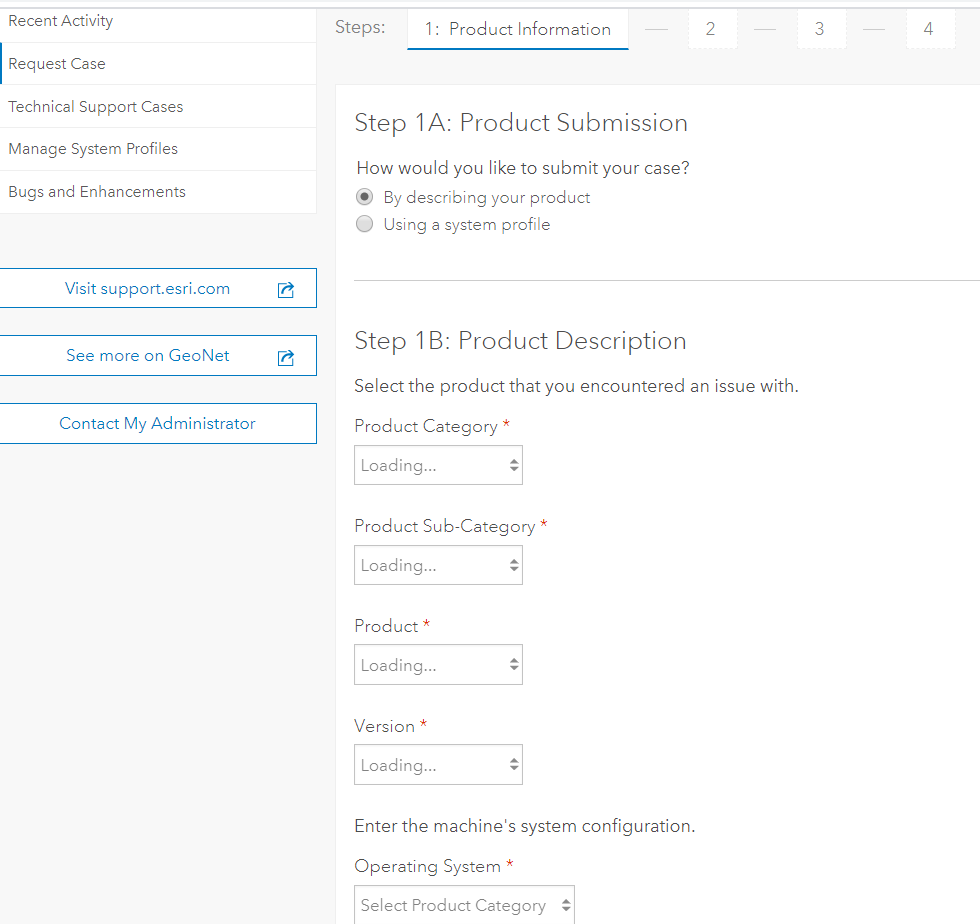Click See more on GeoNet button
Screen dimensions: 980x924
pyautogui.click(x=158, y=356)
